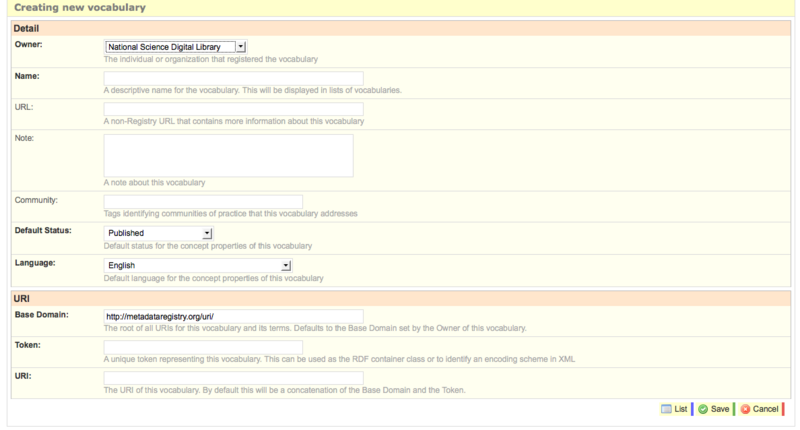Expand the Default Status dropdown
Screen dimensions: 800x430
(158, 233)
